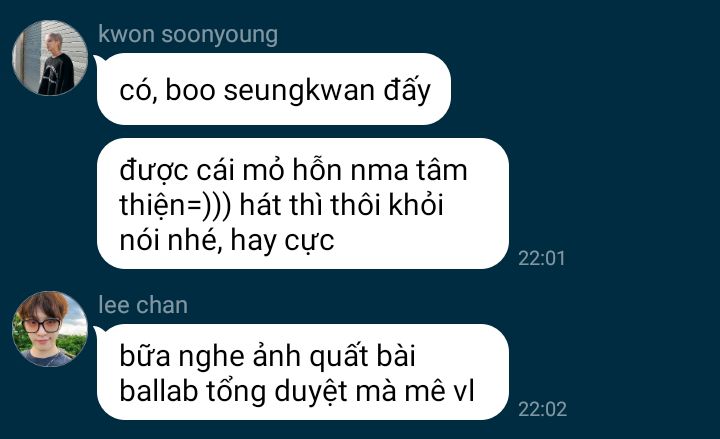Click the word 'khỏi' in the second message

click(x=416, y=204)
